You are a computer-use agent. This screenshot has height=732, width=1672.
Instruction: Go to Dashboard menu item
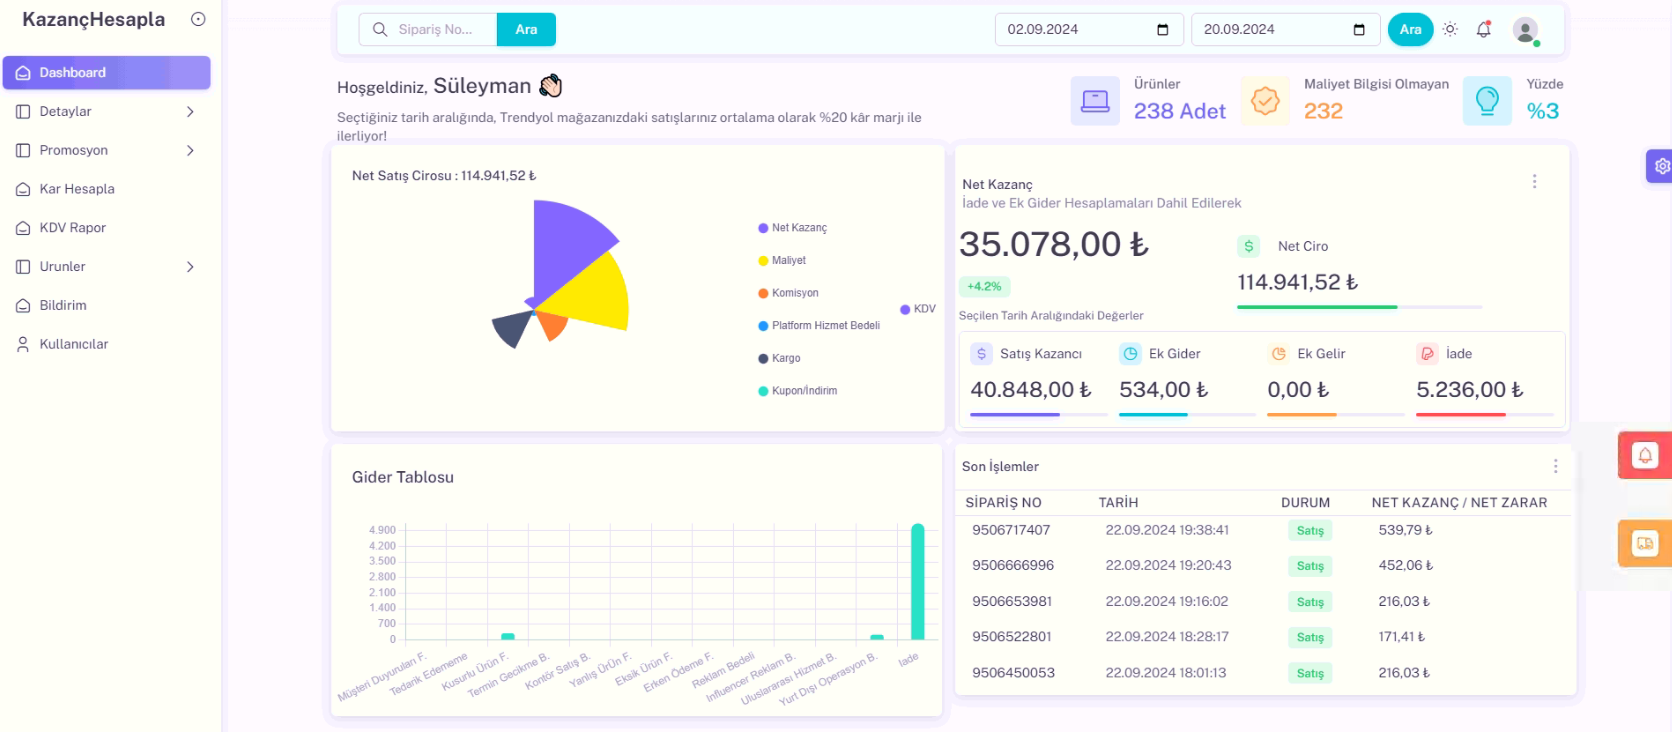point(106,73)
